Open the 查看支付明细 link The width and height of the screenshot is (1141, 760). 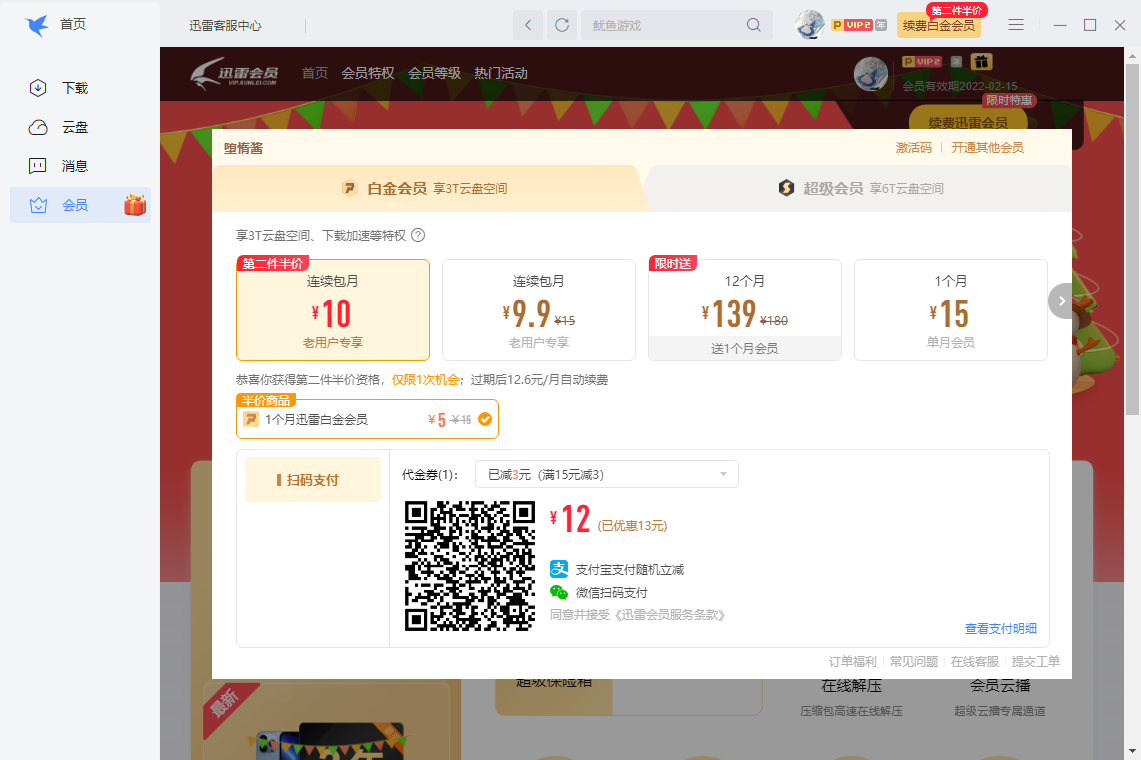pyautogui.click(x=1001, y=628)
